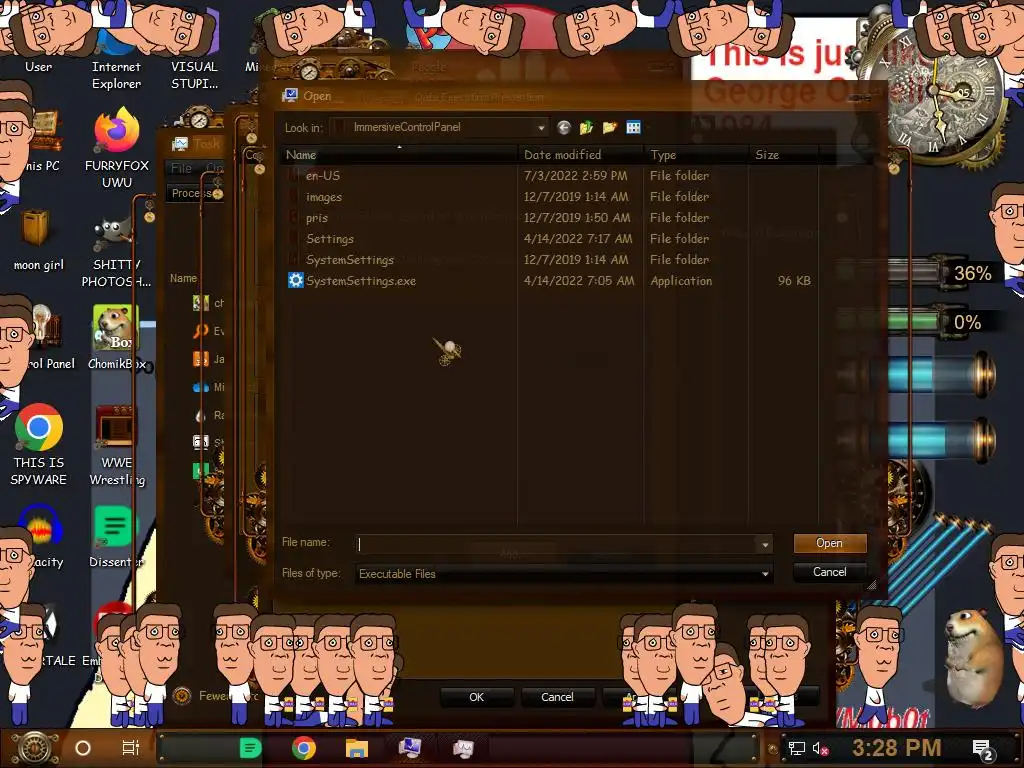Click the 3:28 PM taskbar clock

[x=897, y=747]
